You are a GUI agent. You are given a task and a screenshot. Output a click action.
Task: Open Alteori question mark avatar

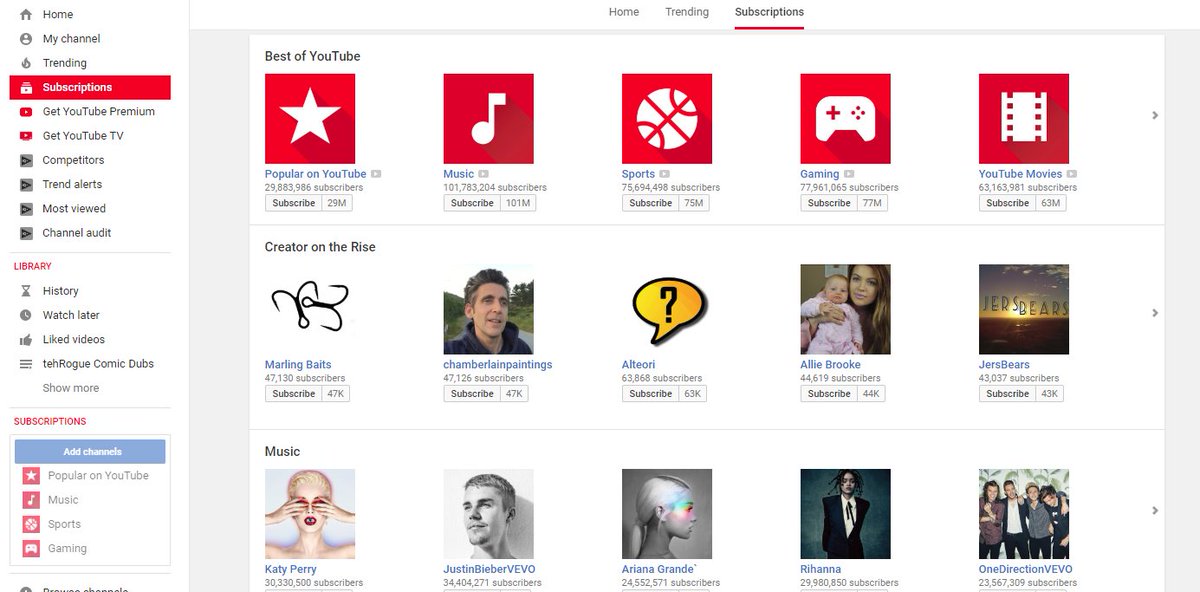667,309
